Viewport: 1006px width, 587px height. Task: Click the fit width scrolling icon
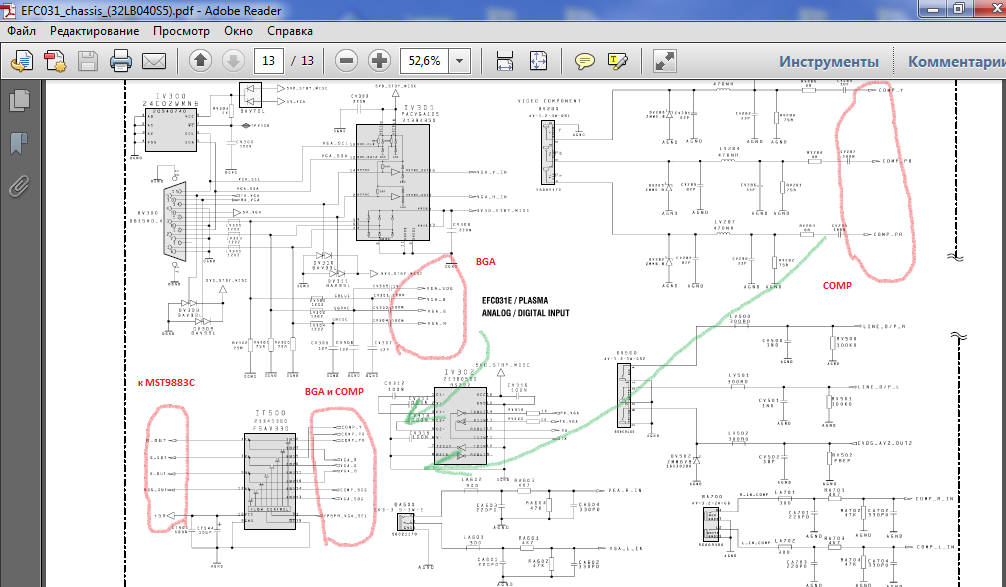pyautogui.click(x=505, y=61)
